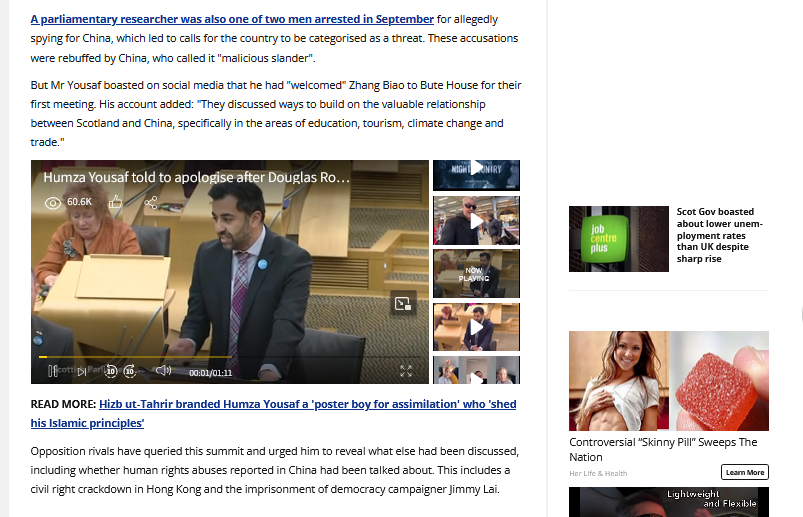Click the eye views icon showing 60.6K
The image size is (803, 517).
pyautogui.click(x=53, y=203)
